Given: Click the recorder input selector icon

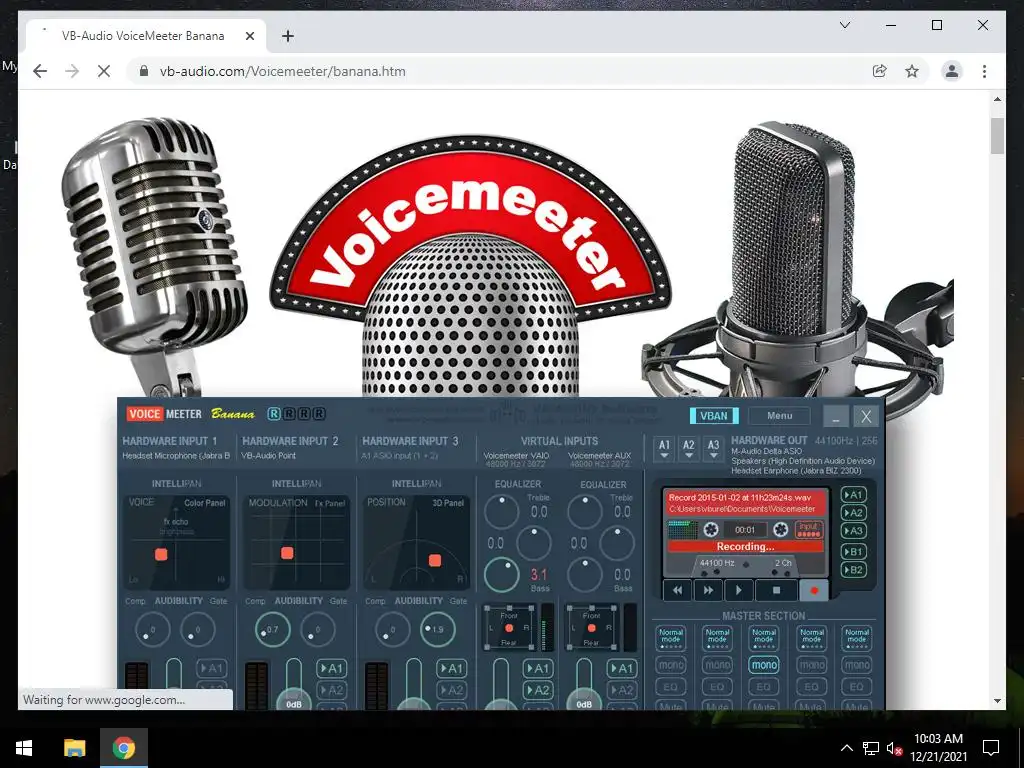Looking at the screenshot, I should [808, 529].
